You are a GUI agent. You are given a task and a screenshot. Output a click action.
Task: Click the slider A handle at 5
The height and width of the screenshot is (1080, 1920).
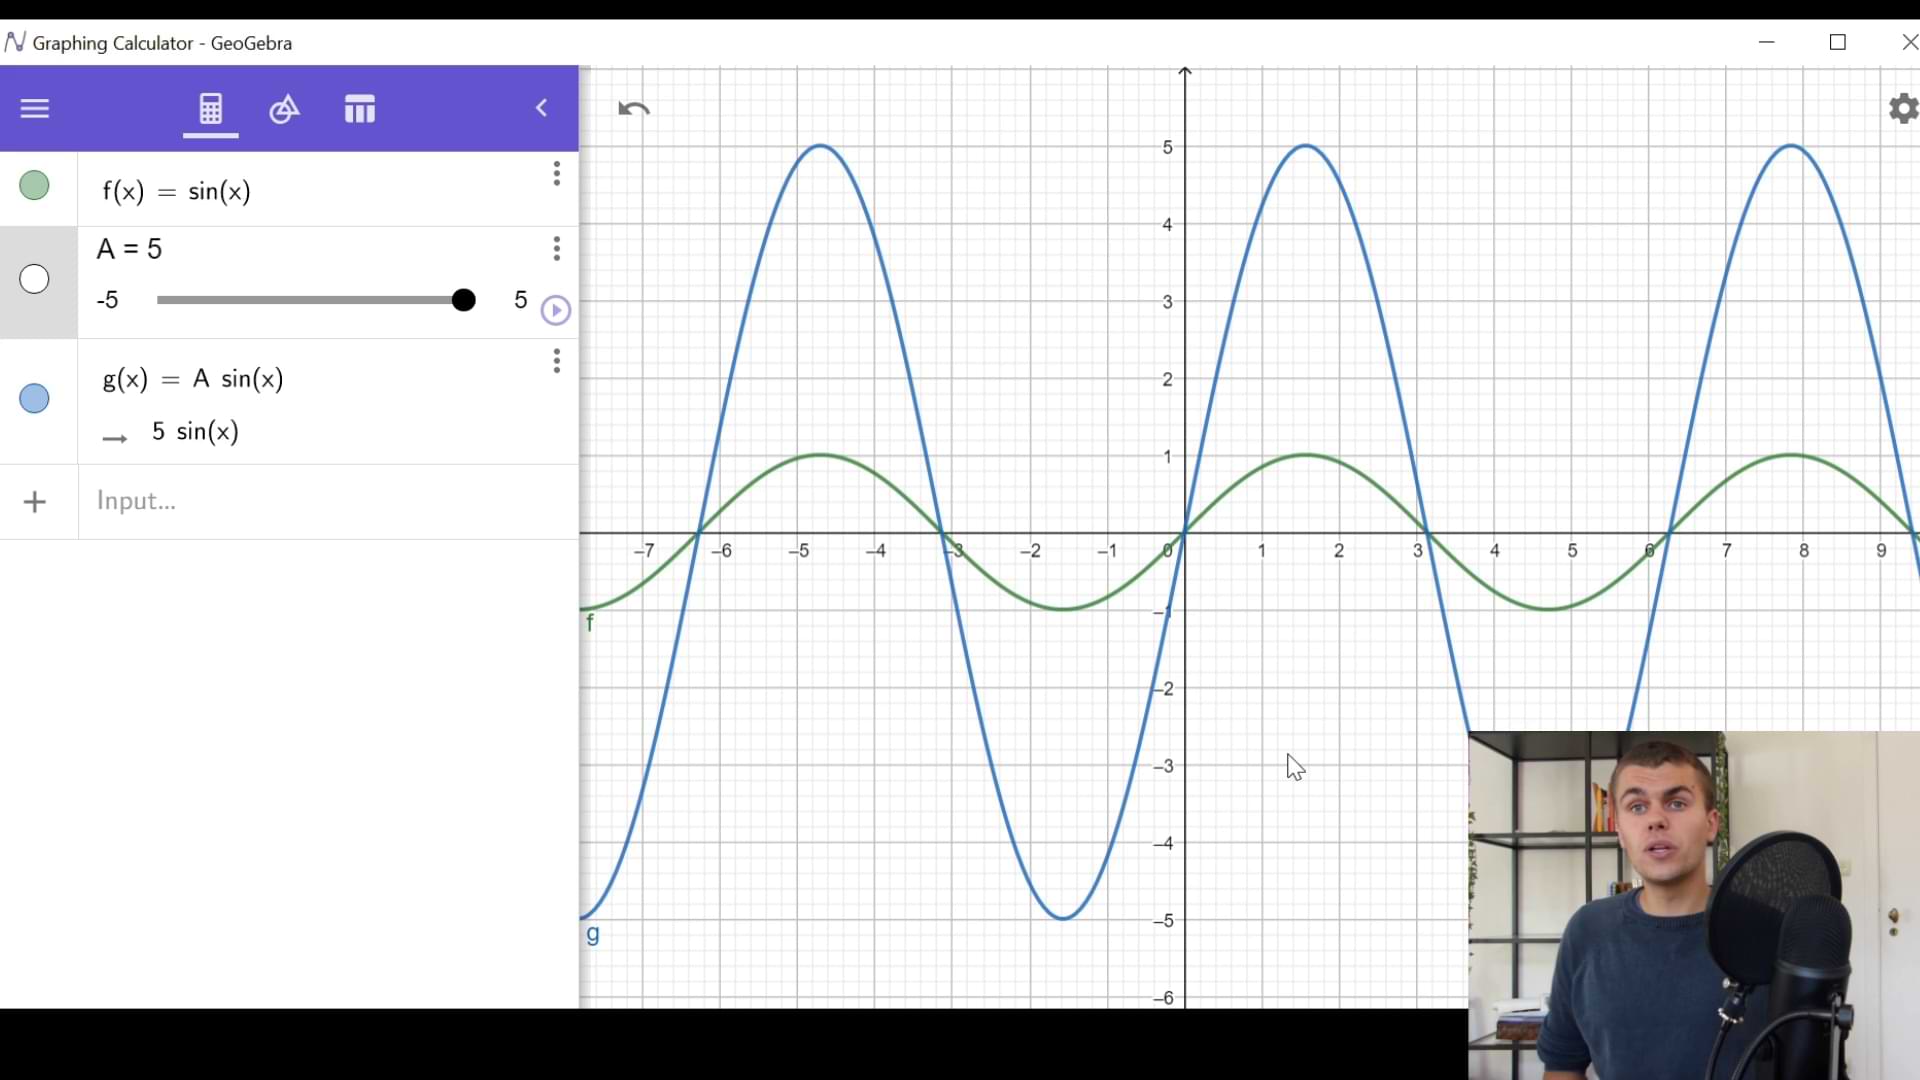click(463, 300)
